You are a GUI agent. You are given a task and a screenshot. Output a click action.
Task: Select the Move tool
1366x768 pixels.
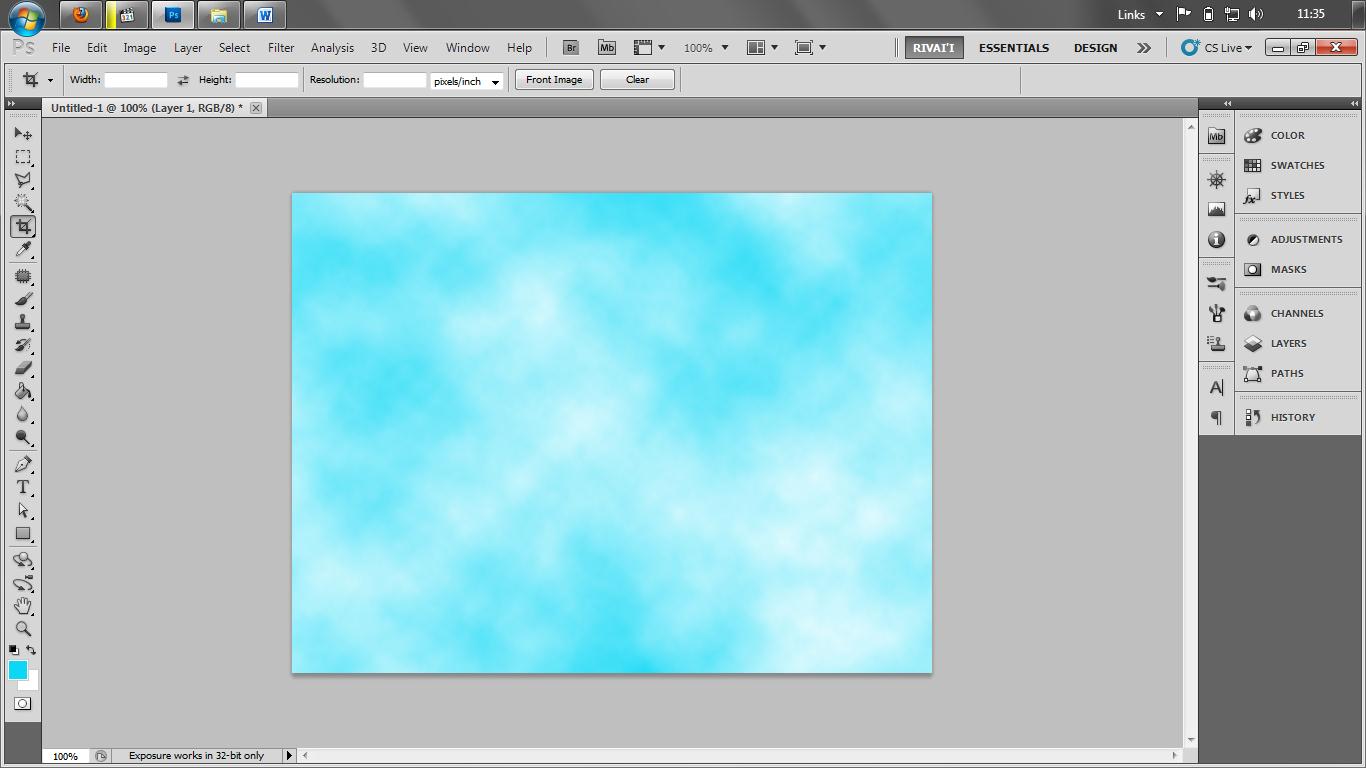pyautogui.click(x=23, y=133)
